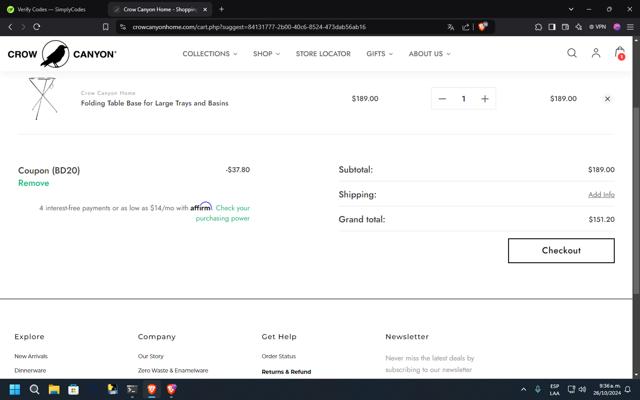
Task: Open the Folding Table Base product thumbnail
Action: (x=42, y=98)
